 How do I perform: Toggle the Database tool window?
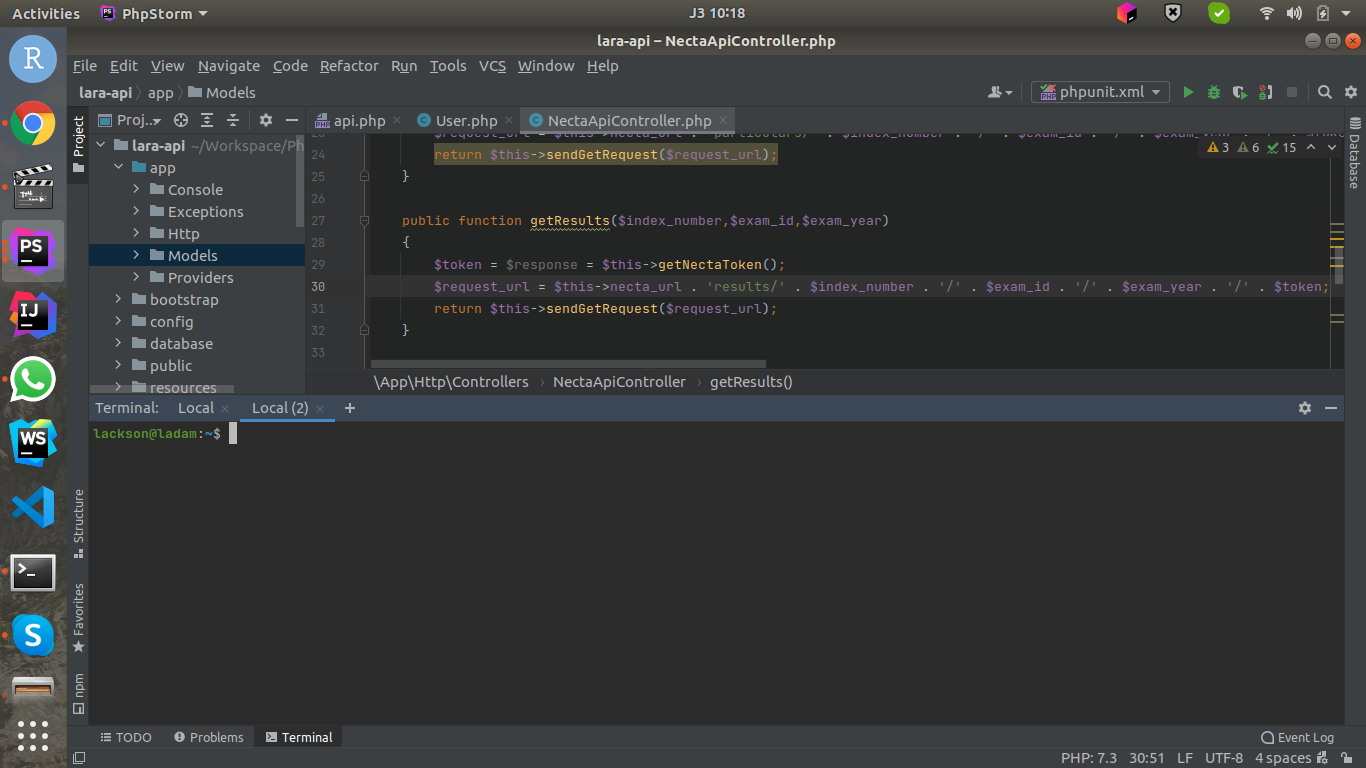click(1354, 154)
